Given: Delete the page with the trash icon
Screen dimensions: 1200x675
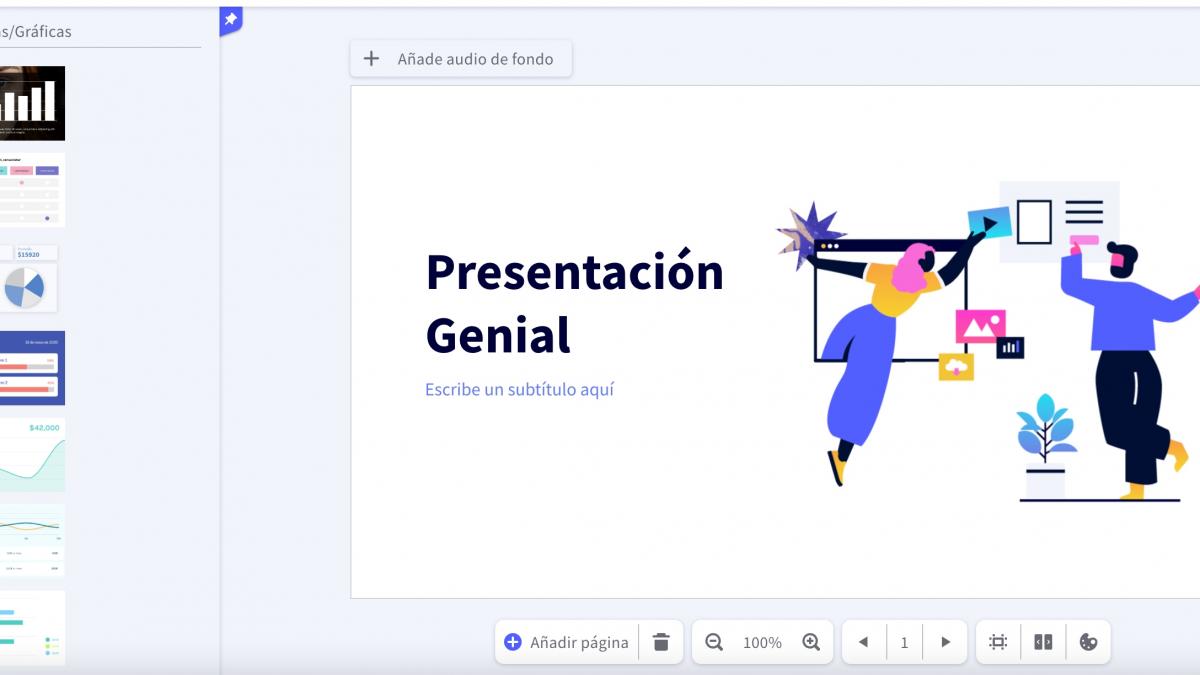Looking at the screenshot, I should tap(661, 642).
